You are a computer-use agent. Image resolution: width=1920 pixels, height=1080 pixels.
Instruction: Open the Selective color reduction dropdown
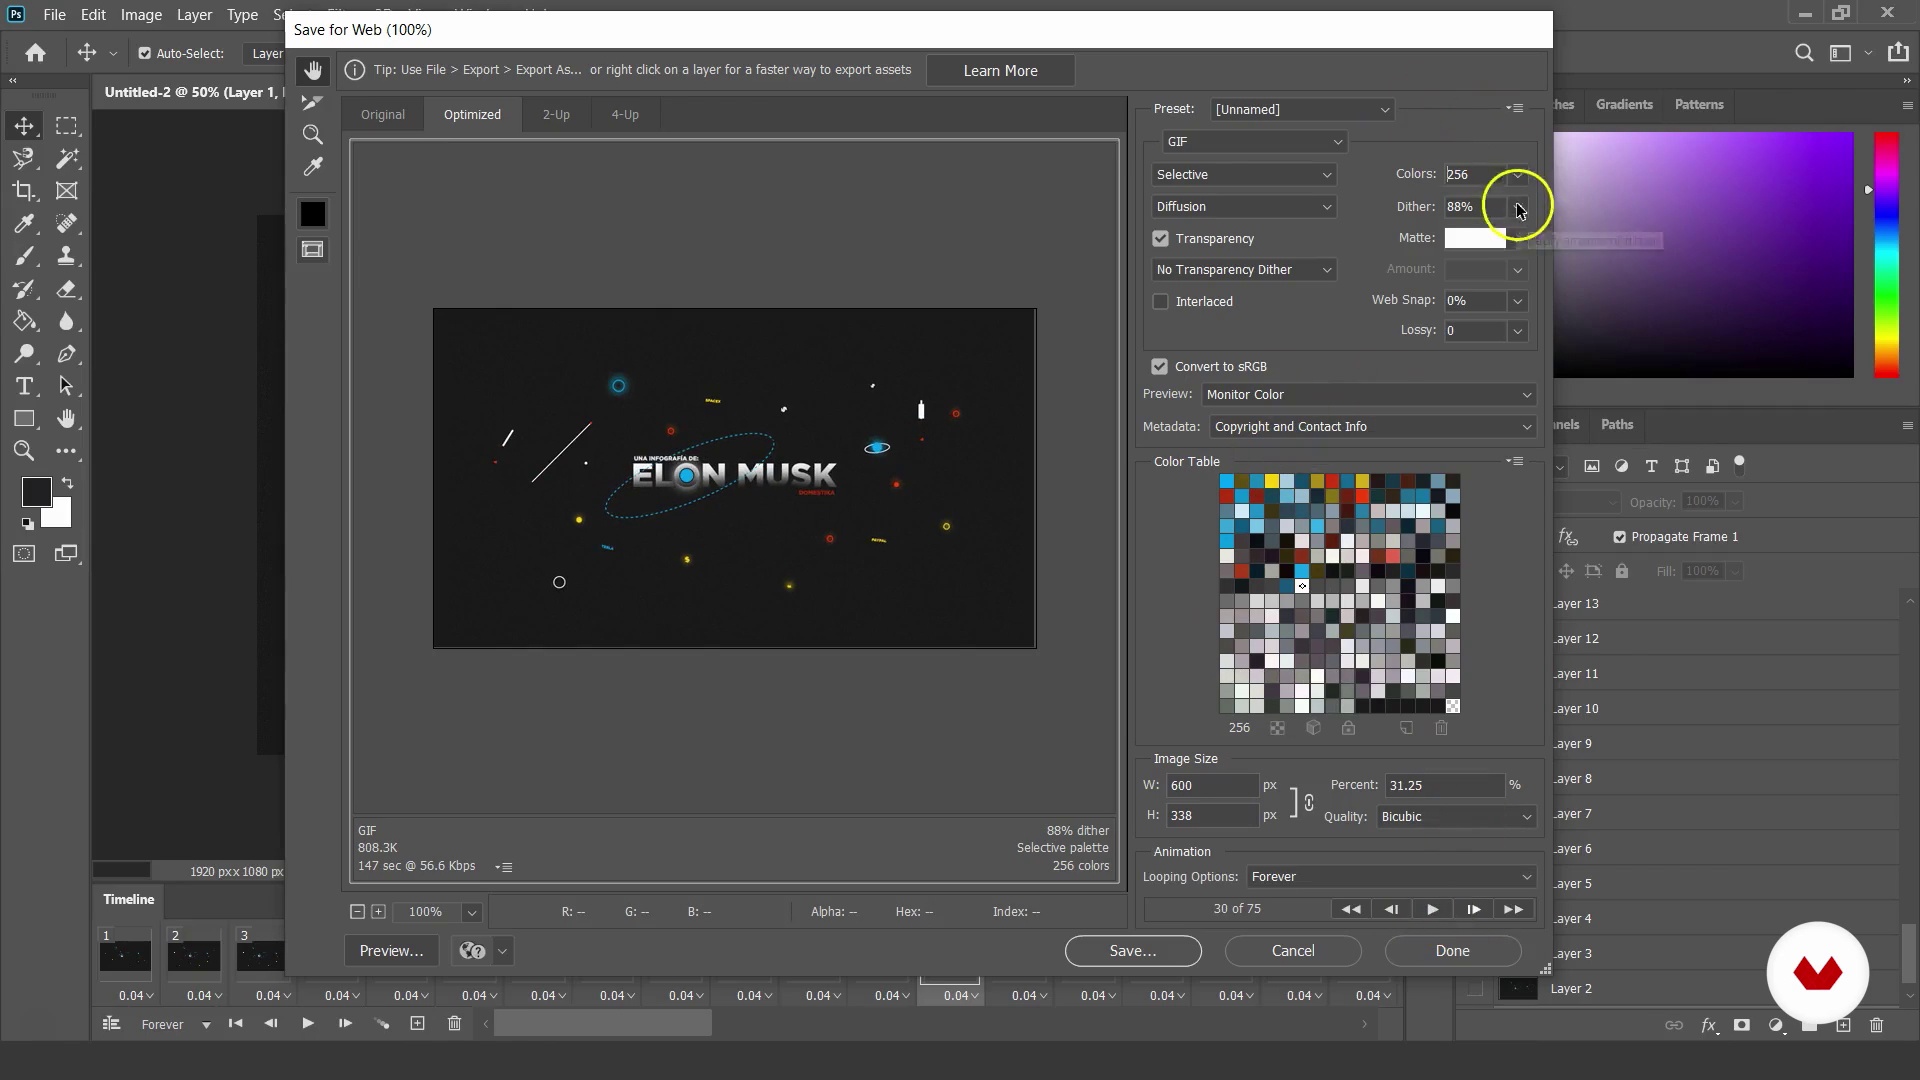click(x=1243, y=175)
